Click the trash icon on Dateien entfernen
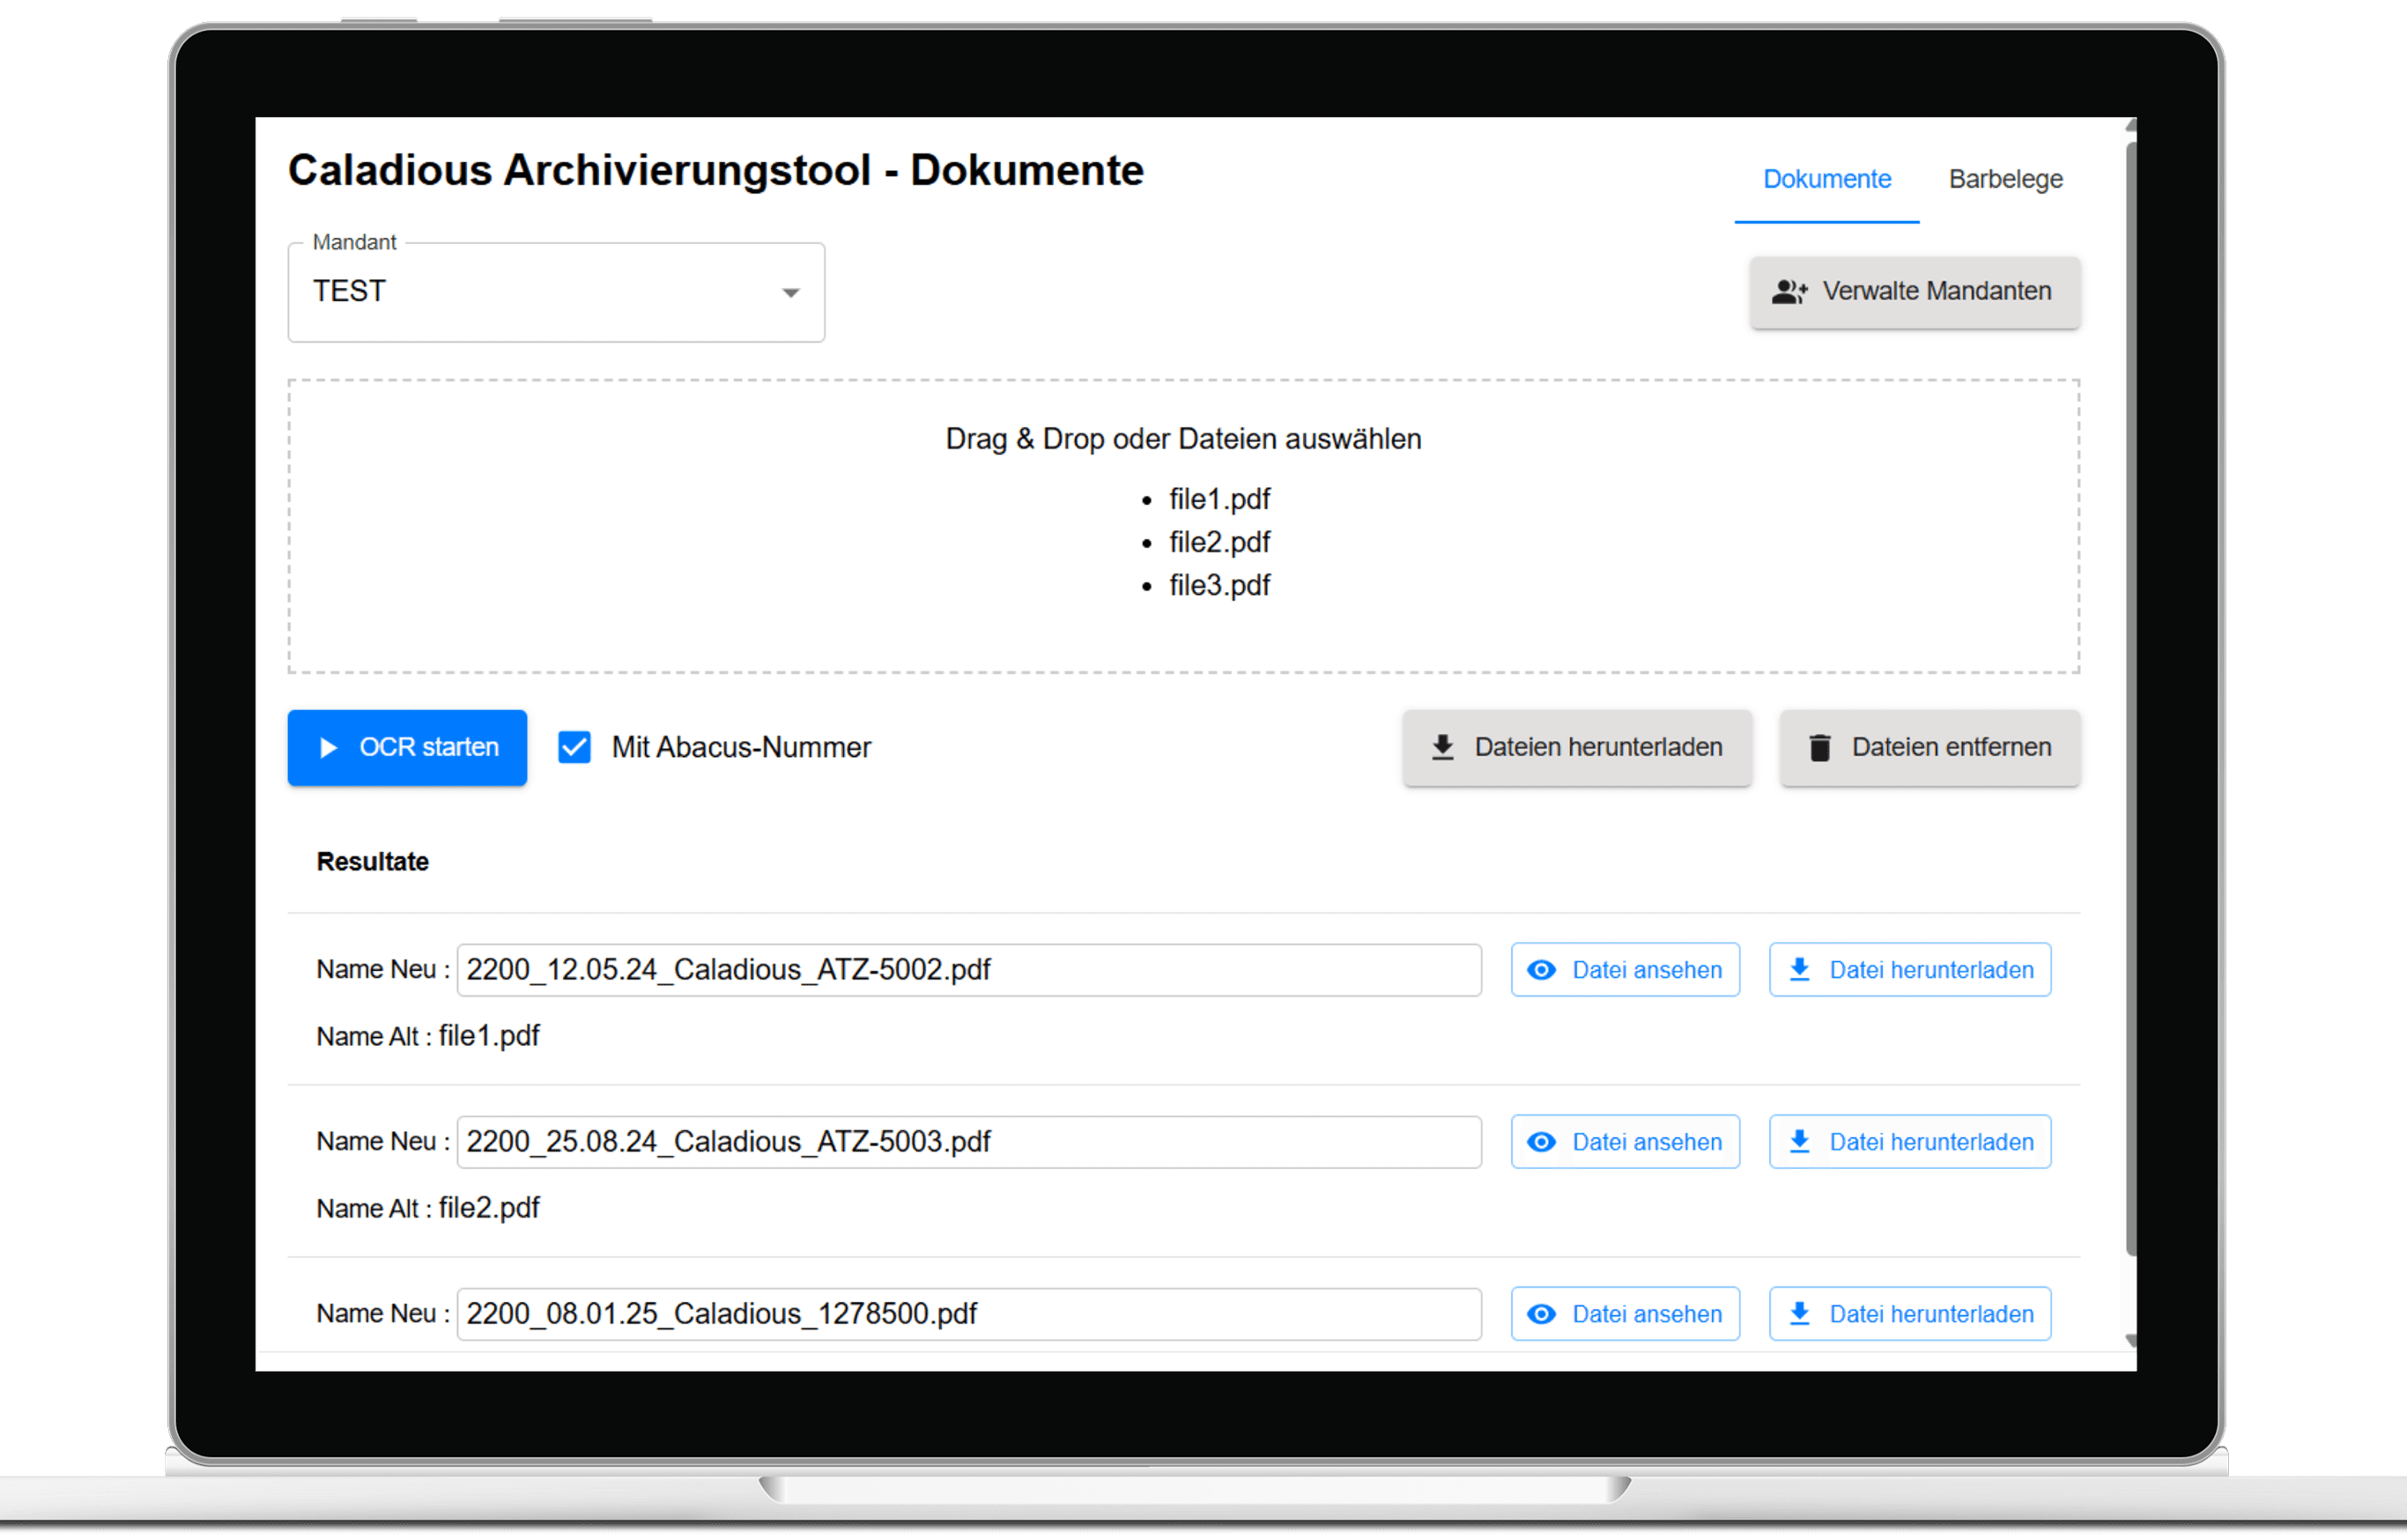The width and height of the screenshot is (2407, 1540). pos(1820,748)
